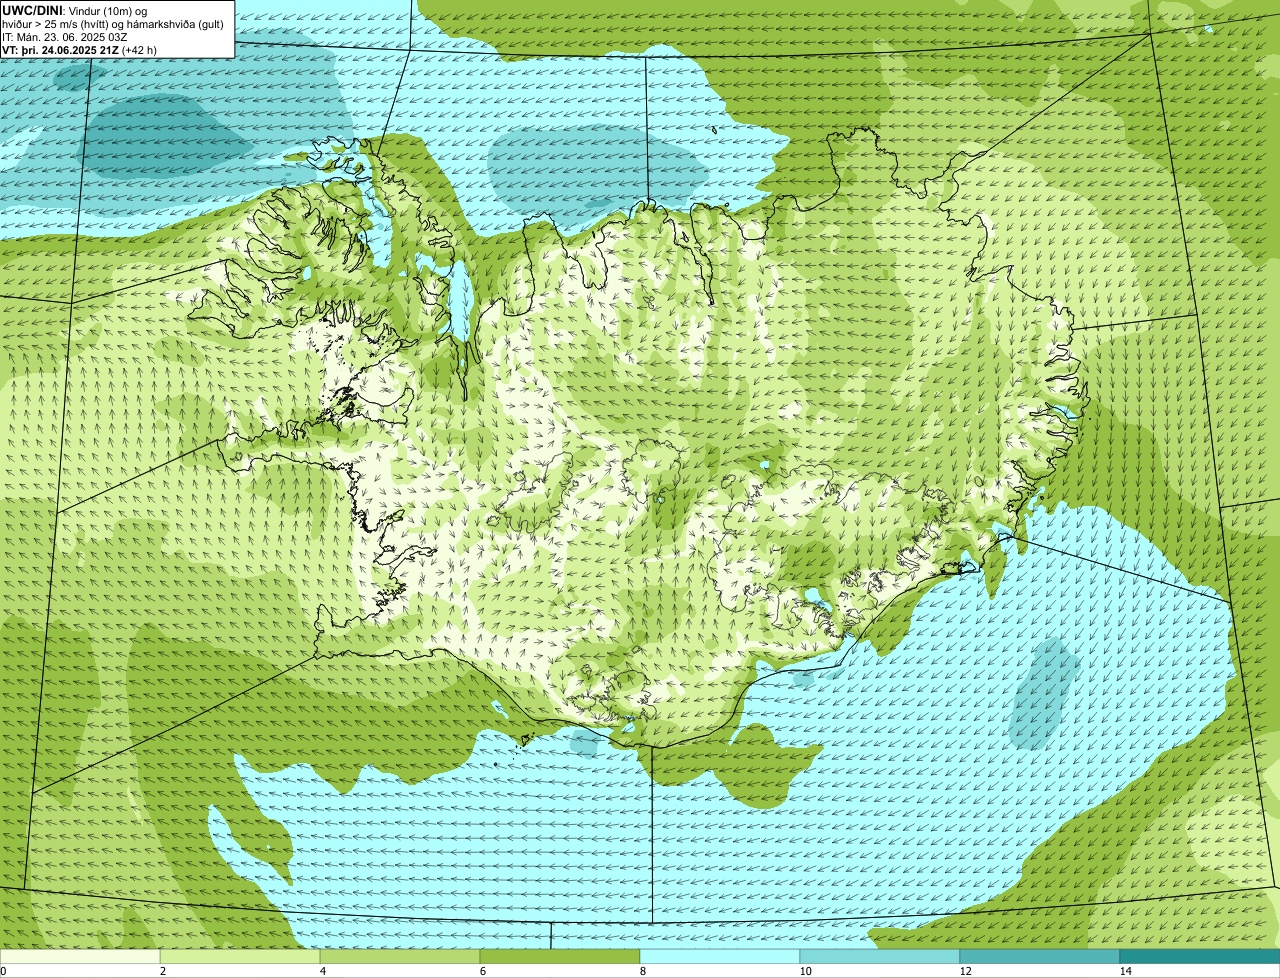Select the line 'hviður > 25 m/s (hvítt) og hámarkshviða (gult)'
The image size is (1280, 978).
(113, 23)
